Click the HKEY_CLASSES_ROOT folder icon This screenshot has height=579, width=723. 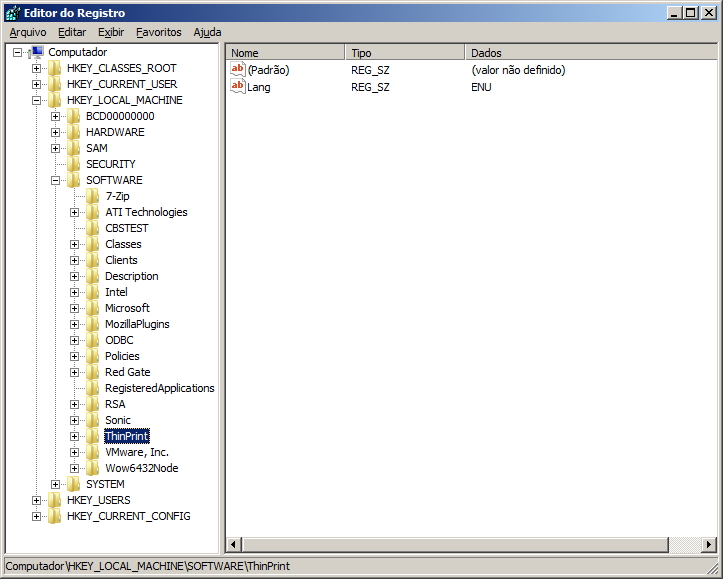tap(54, 68)
